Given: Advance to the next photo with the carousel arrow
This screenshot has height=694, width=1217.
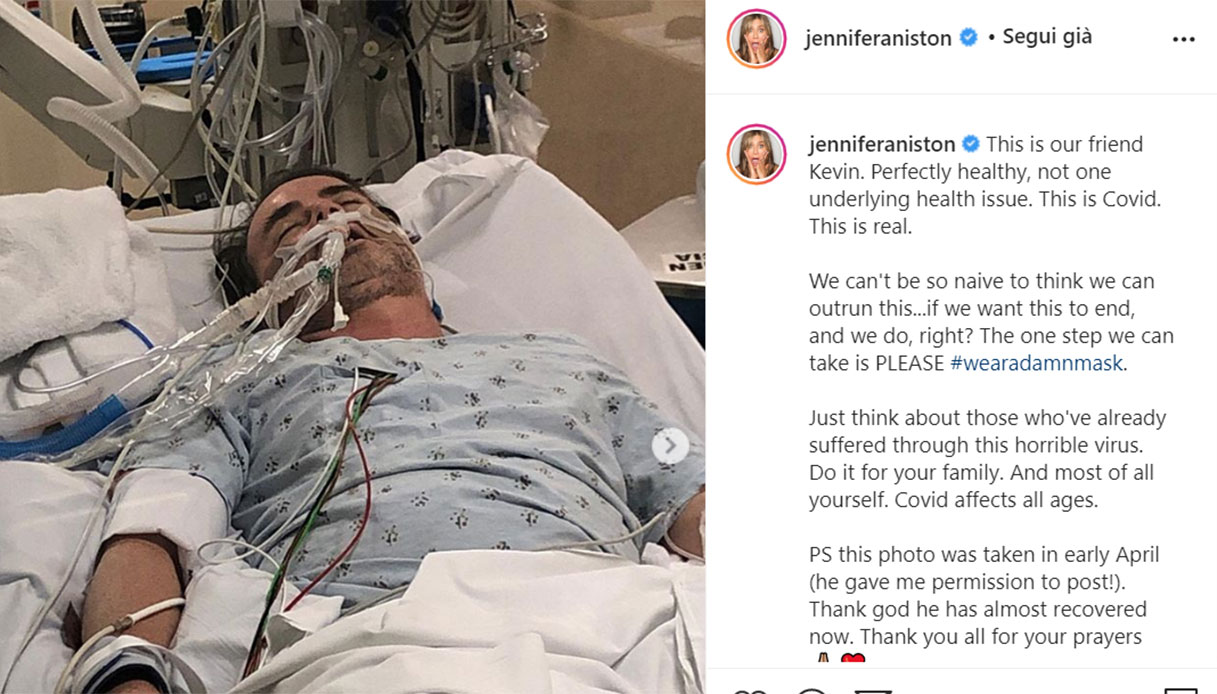Looking at the screenshot, I should pos(670,446).
